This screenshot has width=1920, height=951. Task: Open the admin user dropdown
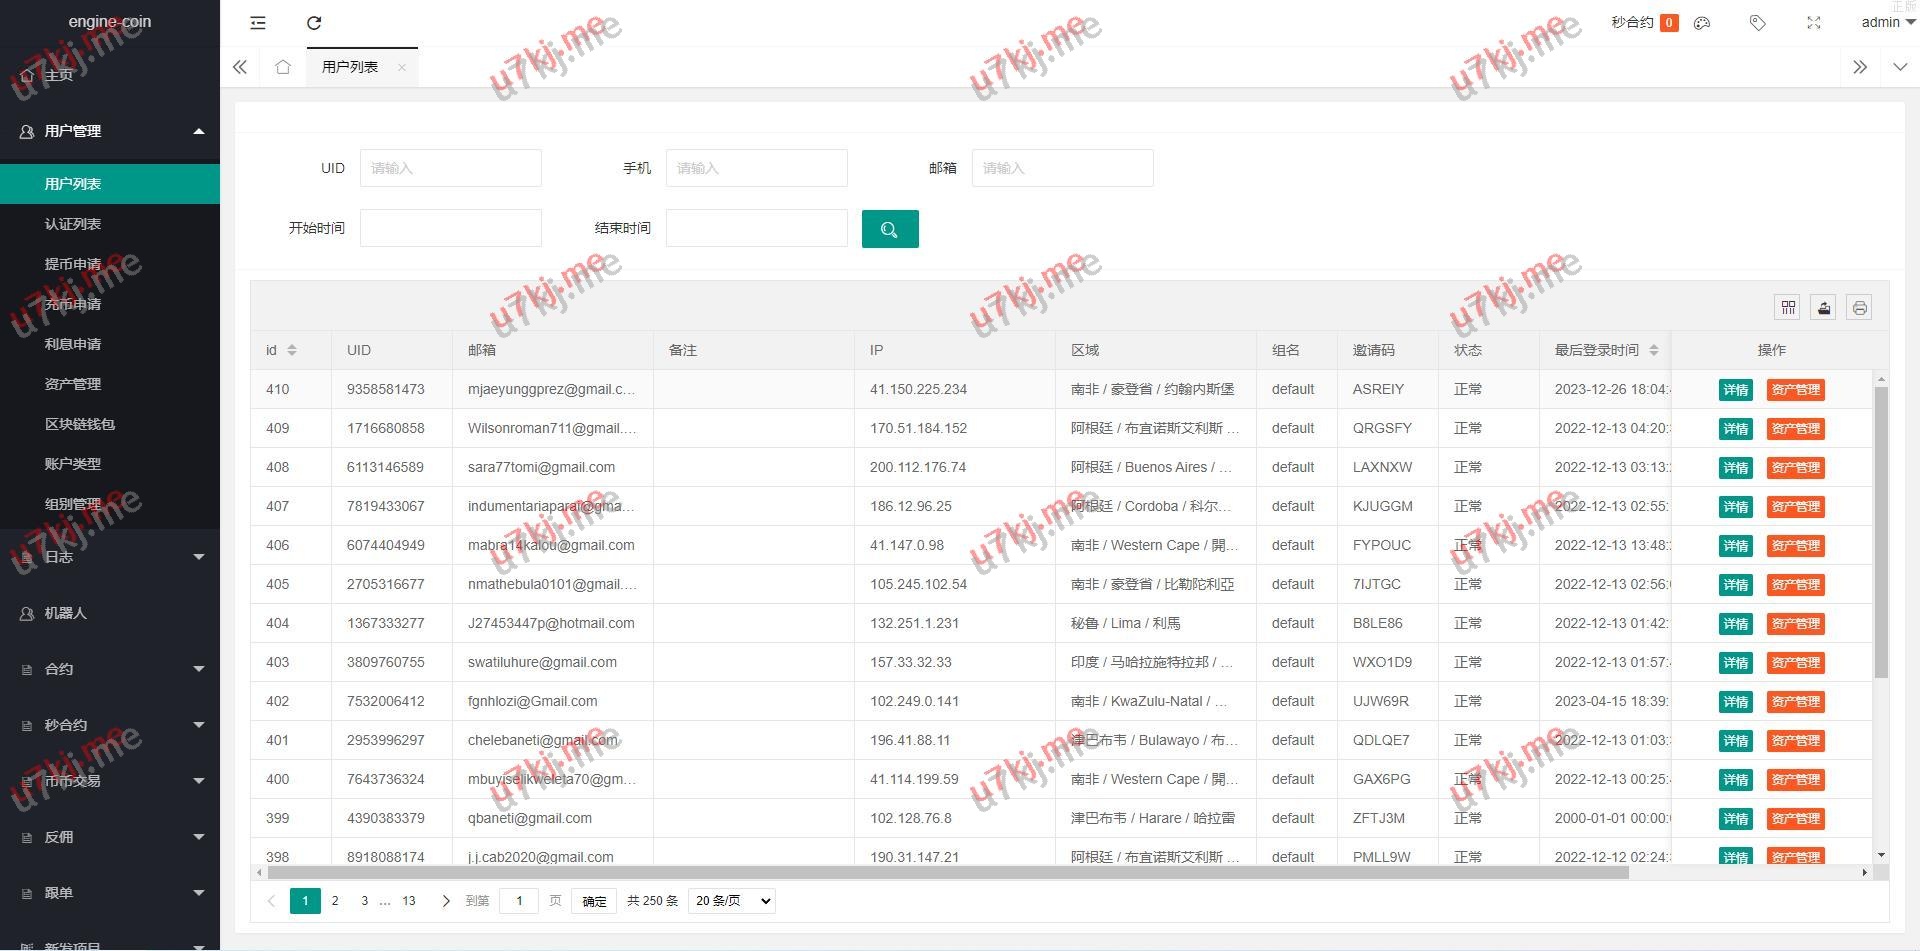tap(1887, 22)
